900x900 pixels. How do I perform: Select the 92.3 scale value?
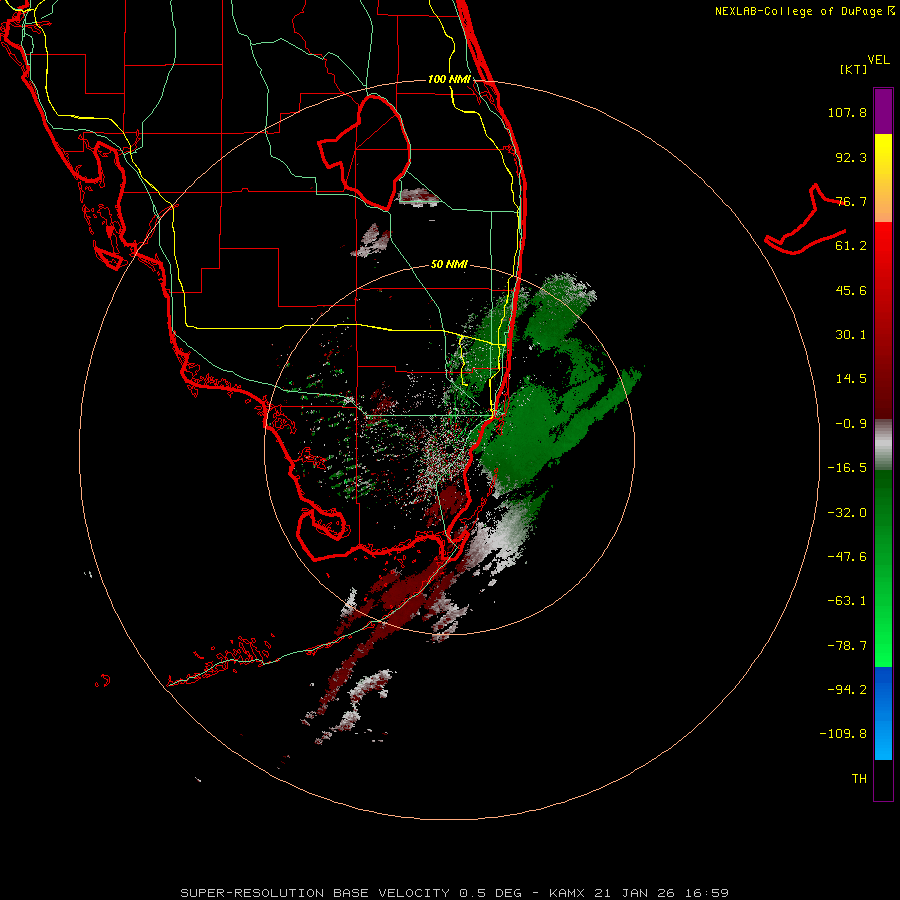pos(851,157)
